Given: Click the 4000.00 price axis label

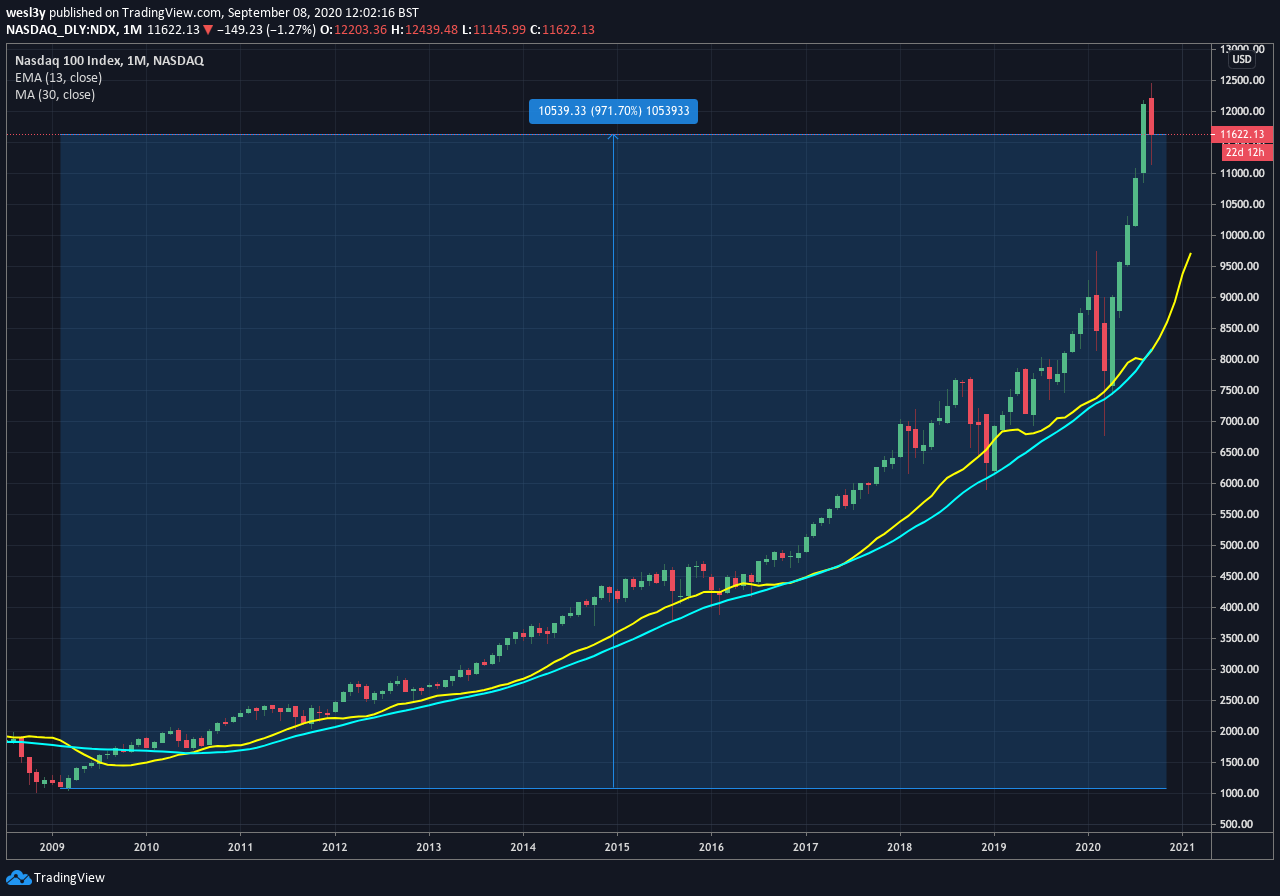Looking at the screenshot, I should tap(1240, 607).
